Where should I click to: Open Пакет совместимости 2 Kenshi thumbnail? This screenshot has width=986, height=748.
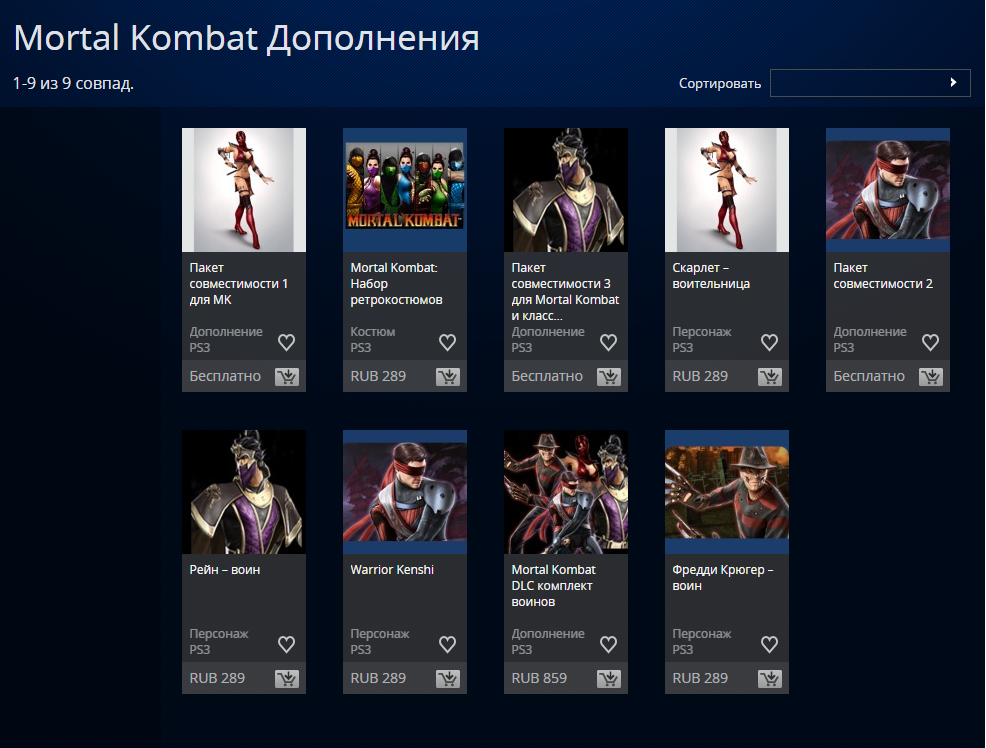pos(888,190)
